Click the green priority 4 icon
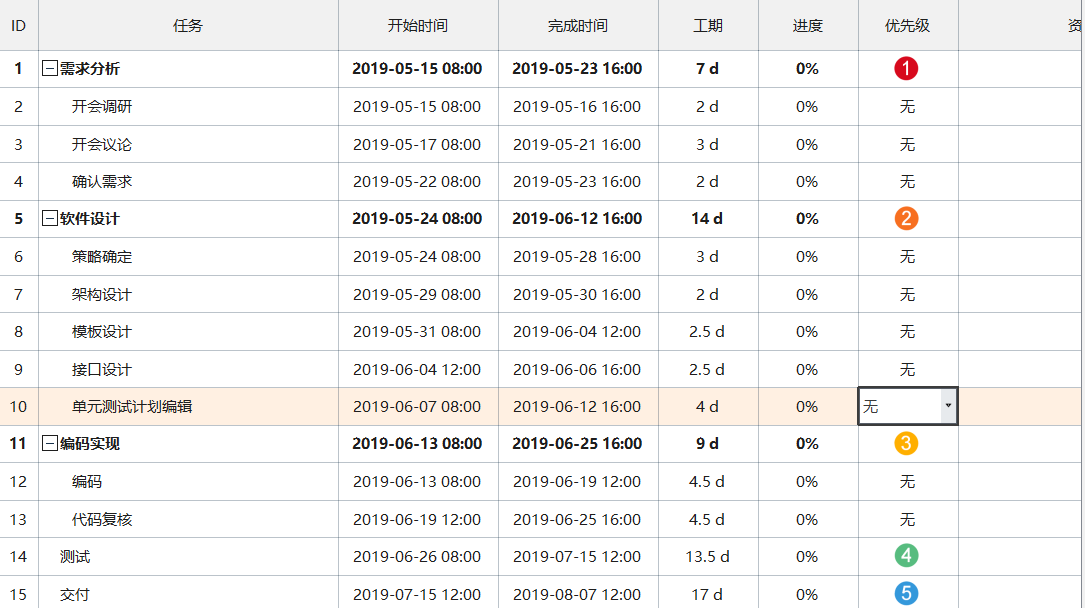Screen dimensions: 1085x608 click(x=906, y=556)
